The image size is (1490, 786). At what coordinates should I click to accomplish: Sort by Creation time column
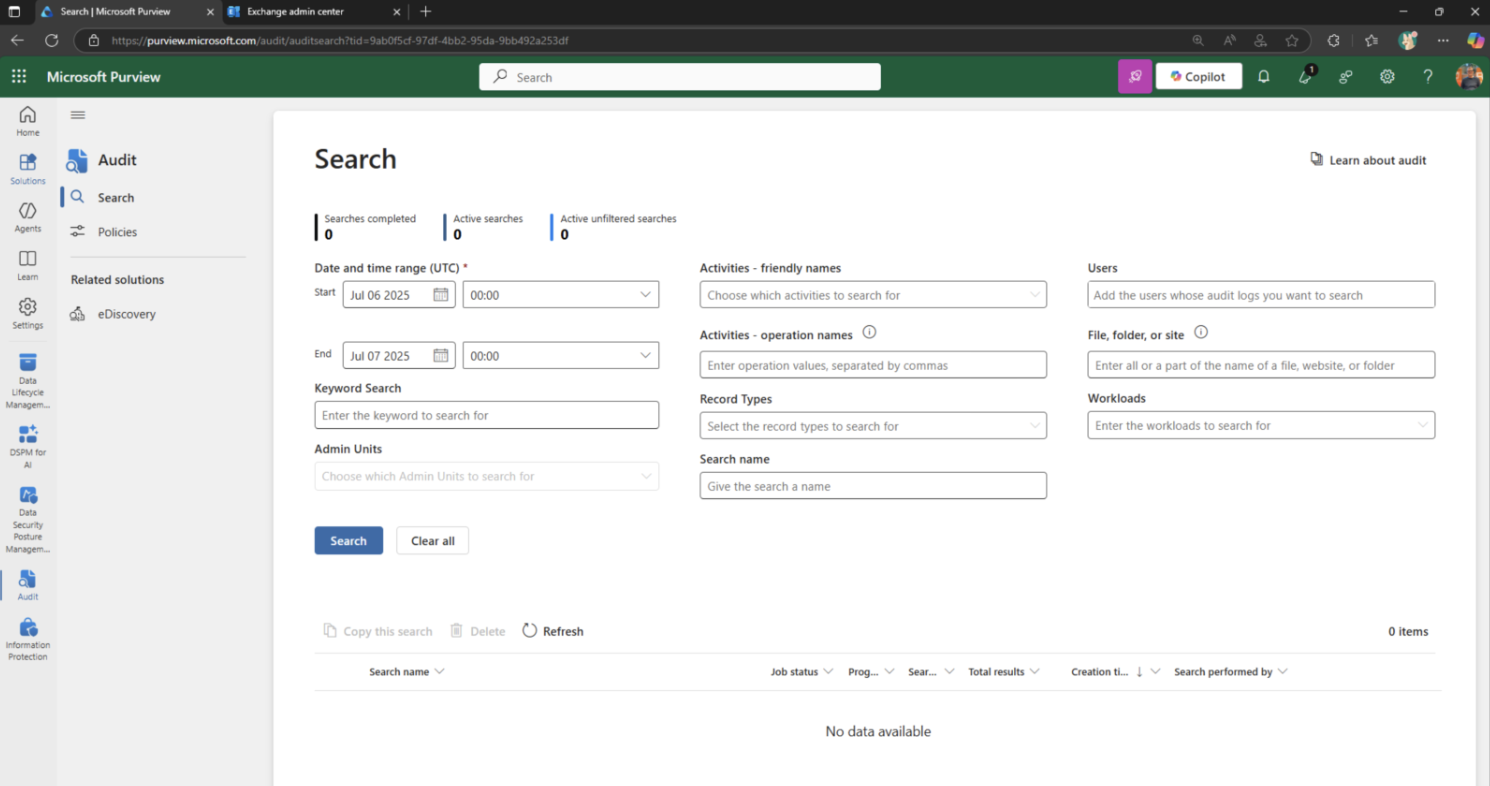coord(1099,672)
